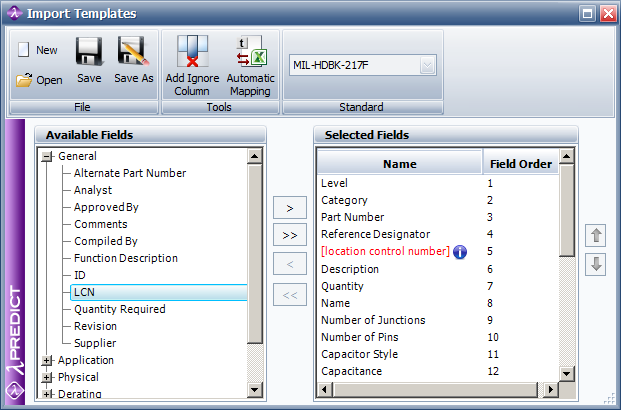
Task: Click the Field Order column header
Action: [x=521, y=164]
